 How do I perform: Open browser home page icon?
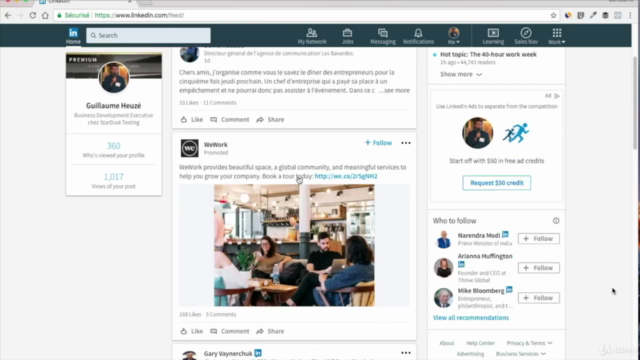(x=45, y=16)
